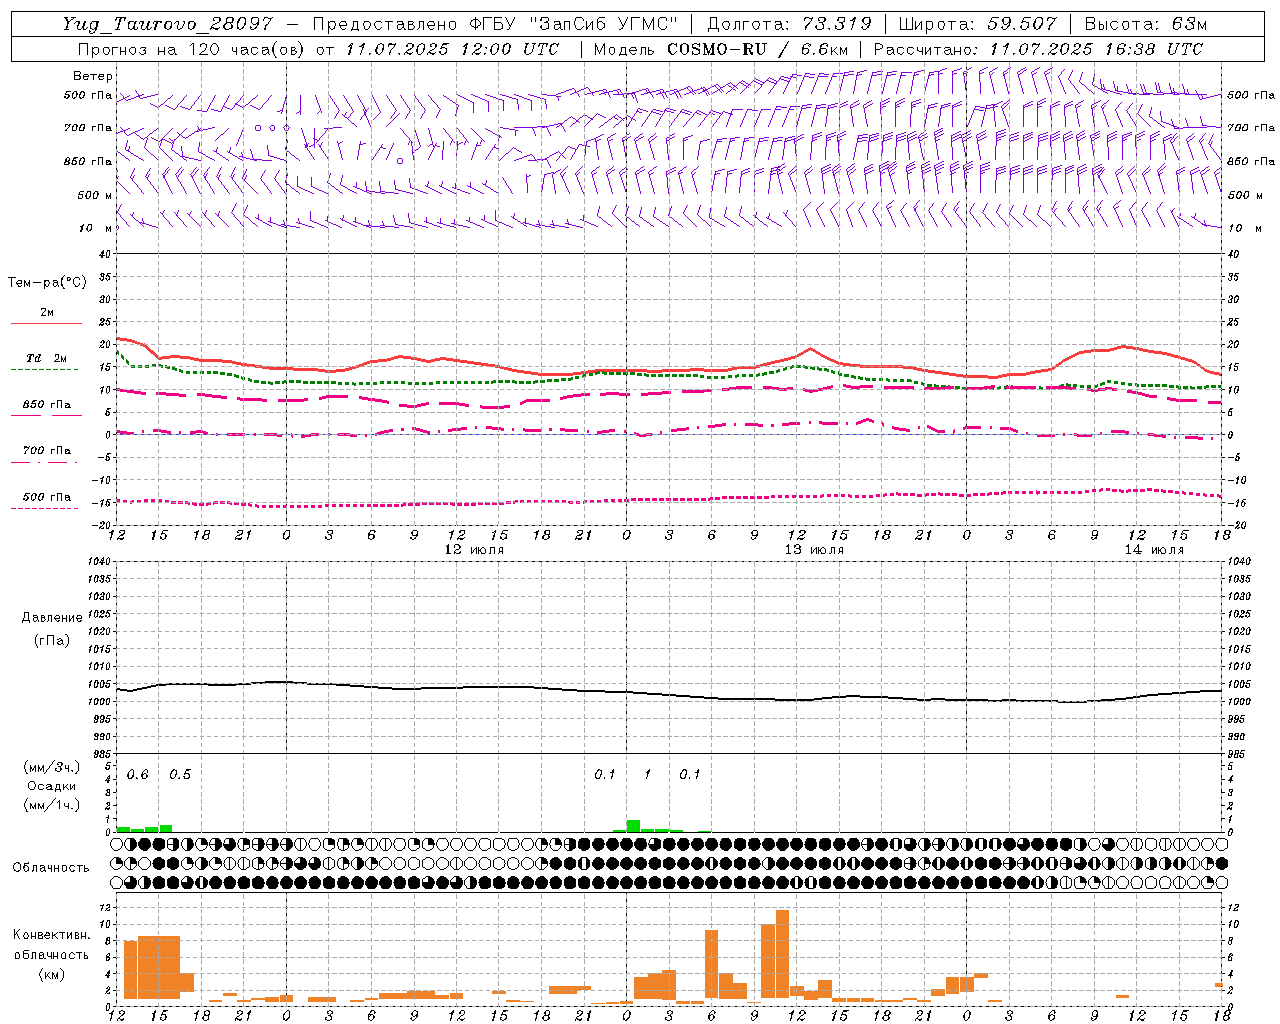Click the Давление pressure panel label
1280x1024 pixels.
click(x=52, y=618)
